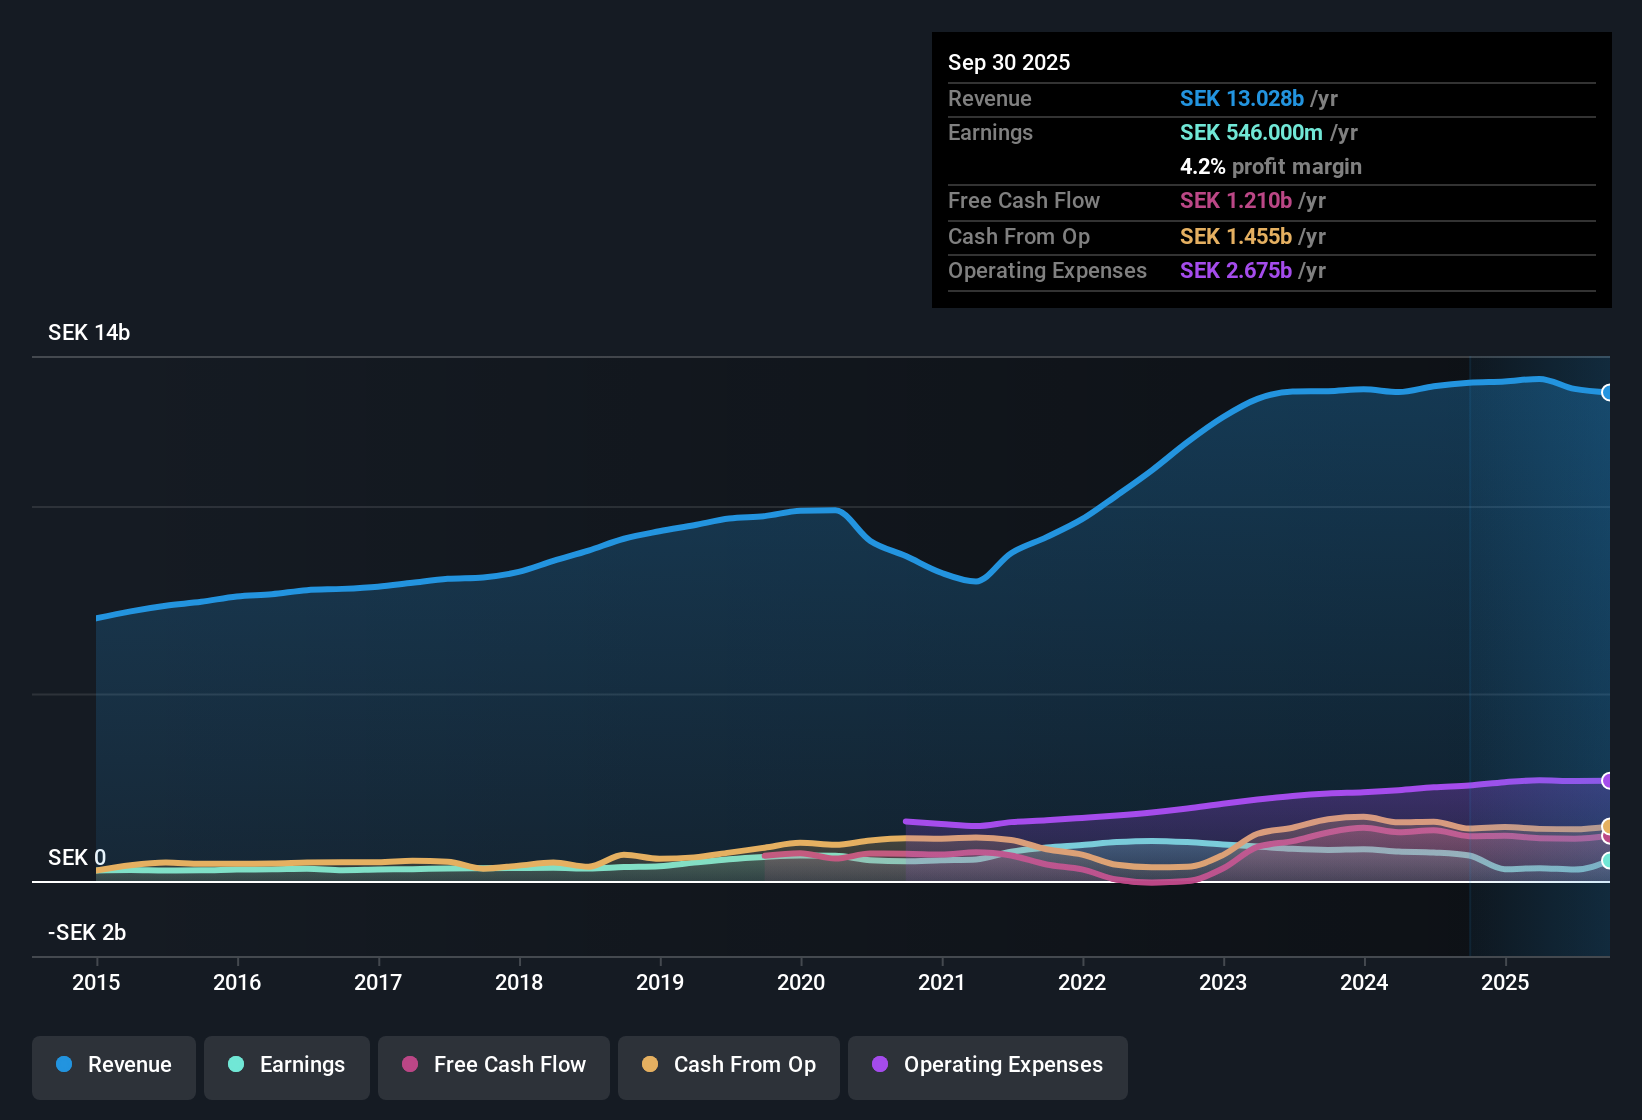Click the 2015 label on x-axis
This screenshot has height=1120, width=1642.
pos(96,982)
